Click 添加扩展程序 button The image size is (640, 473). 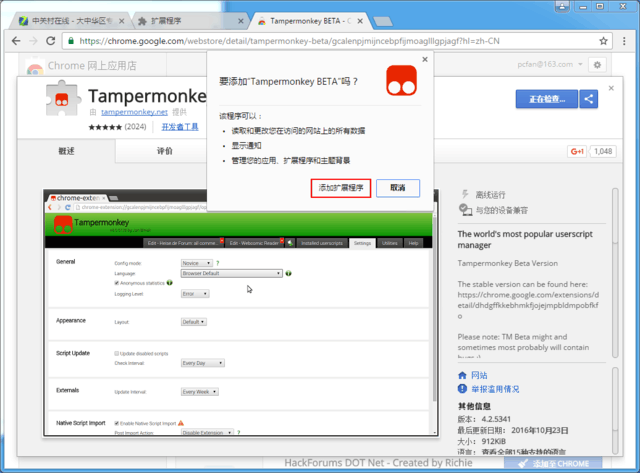pyautogui.click(x=341, y=188)
